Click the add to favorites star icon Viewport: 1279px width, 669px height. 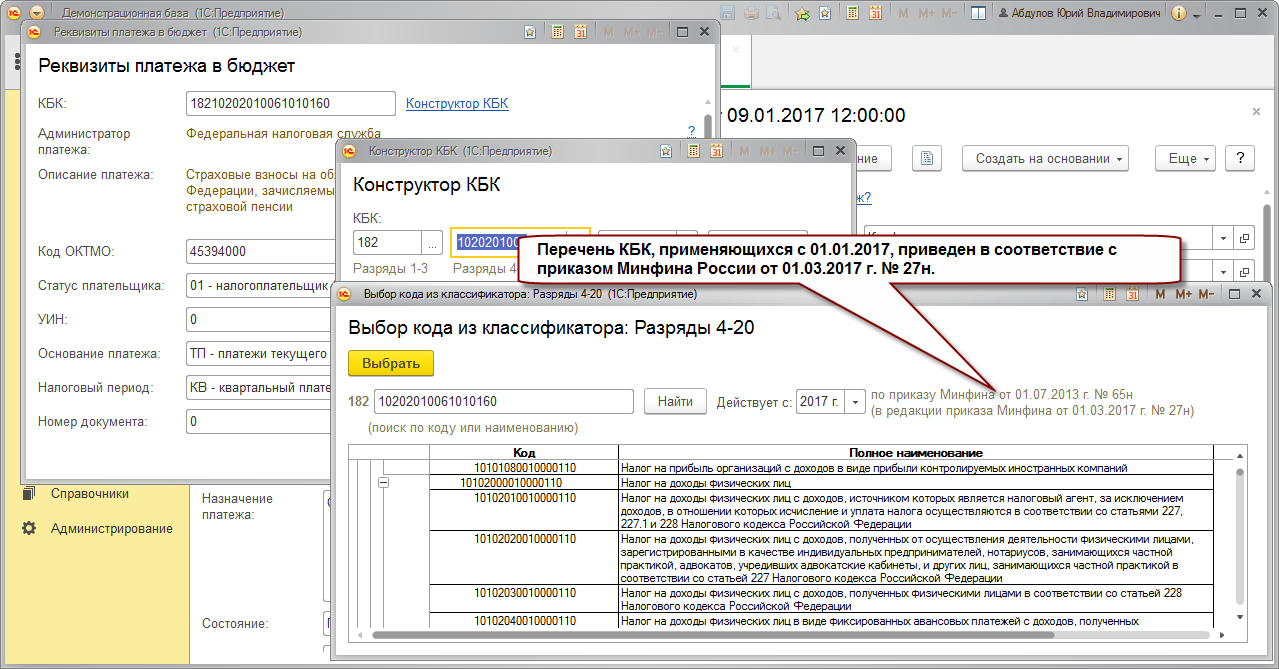[801, 13]
